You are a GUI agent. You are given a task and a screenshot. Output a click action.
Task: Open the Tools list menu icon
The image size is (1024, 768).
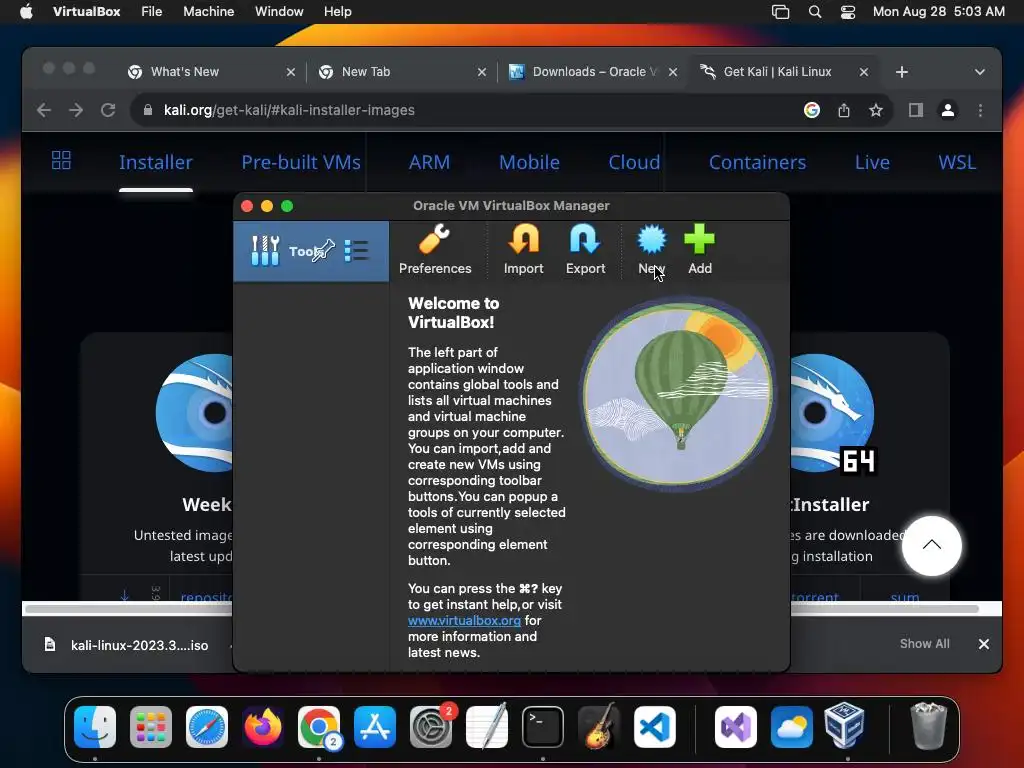coord(357,251)
